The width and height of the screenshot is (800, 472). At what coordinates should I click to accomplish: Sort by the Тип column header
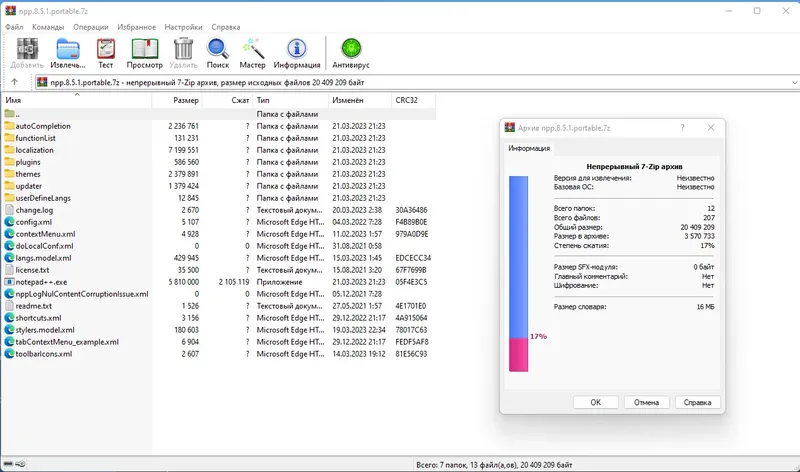(x=291, y=100)
